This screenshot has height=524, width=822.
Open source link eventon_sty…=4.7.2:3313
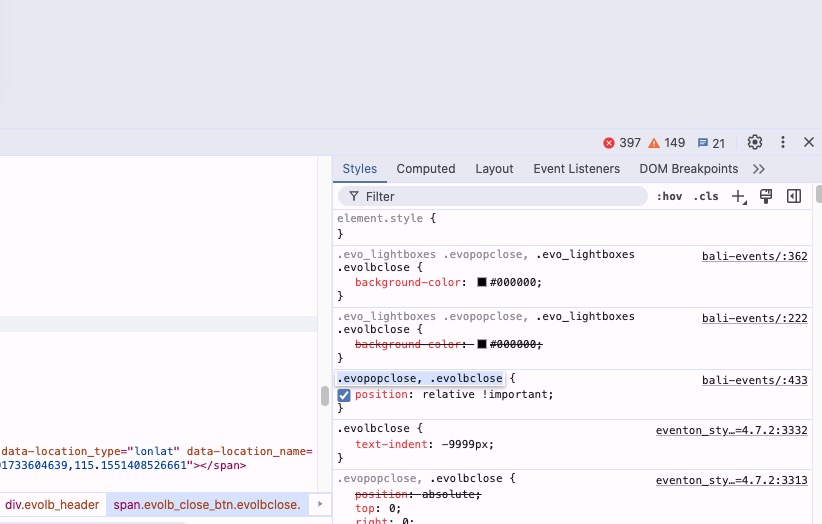[x=731, y=480]
